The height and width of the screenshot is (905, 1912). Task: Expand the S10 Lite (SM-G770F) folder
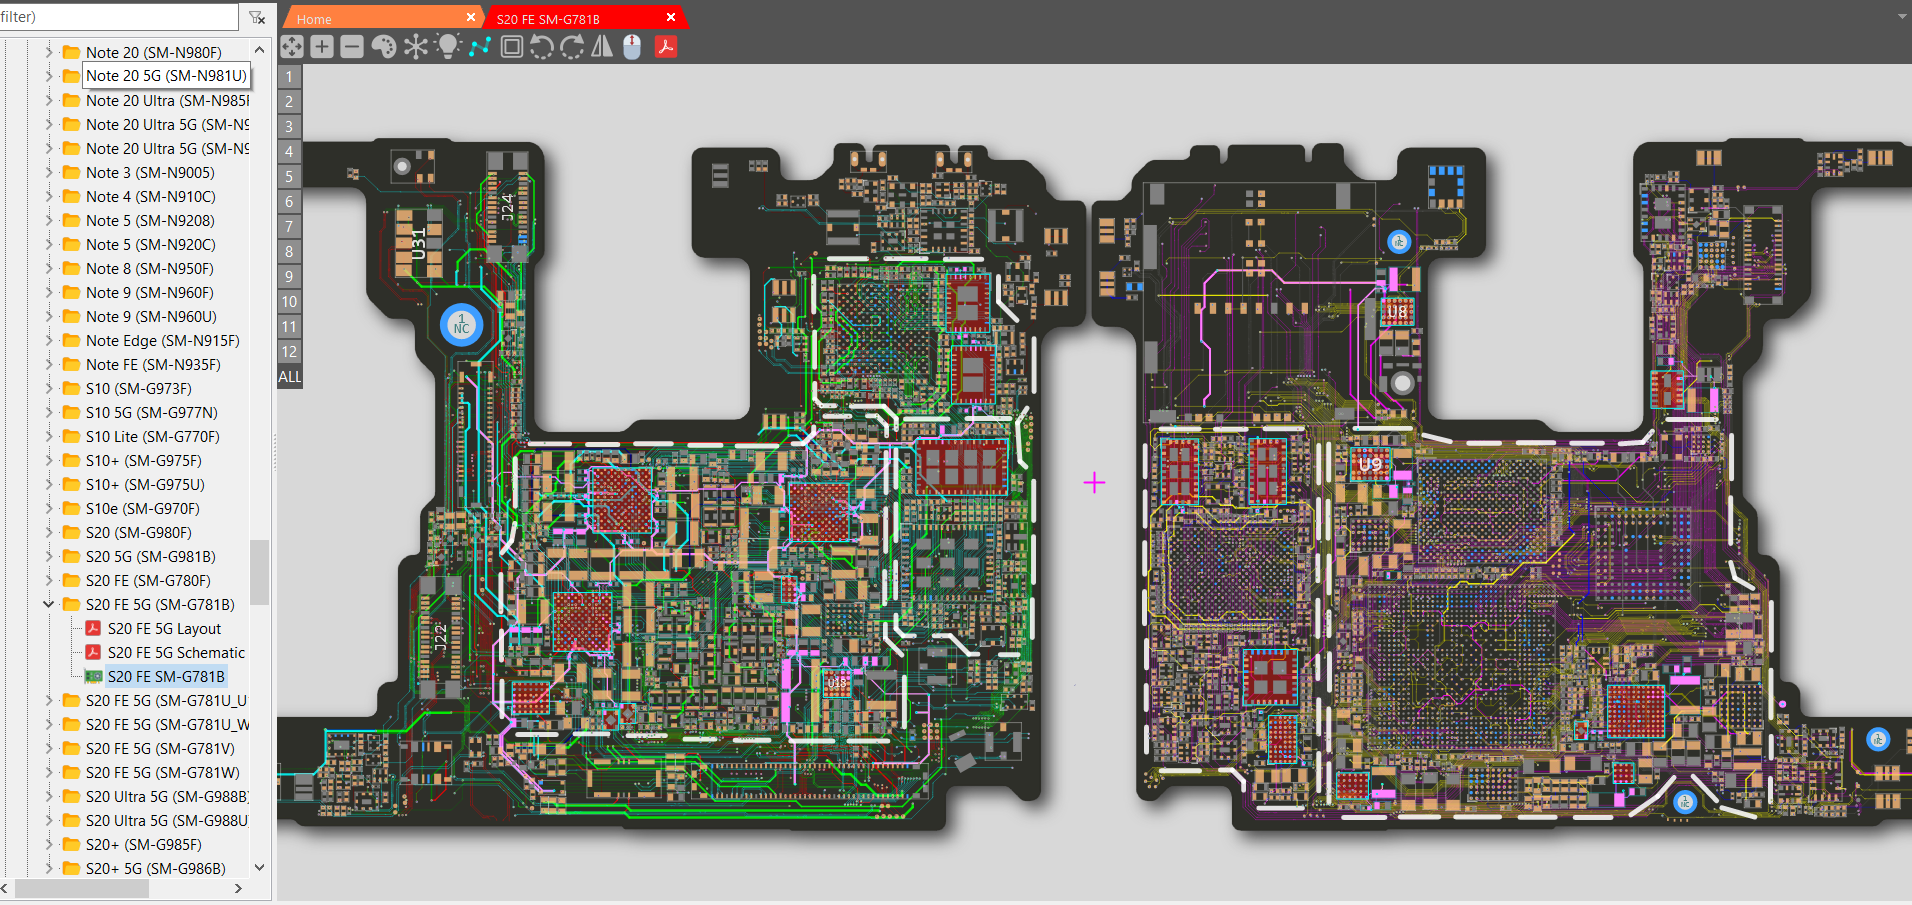click(48, 436)
